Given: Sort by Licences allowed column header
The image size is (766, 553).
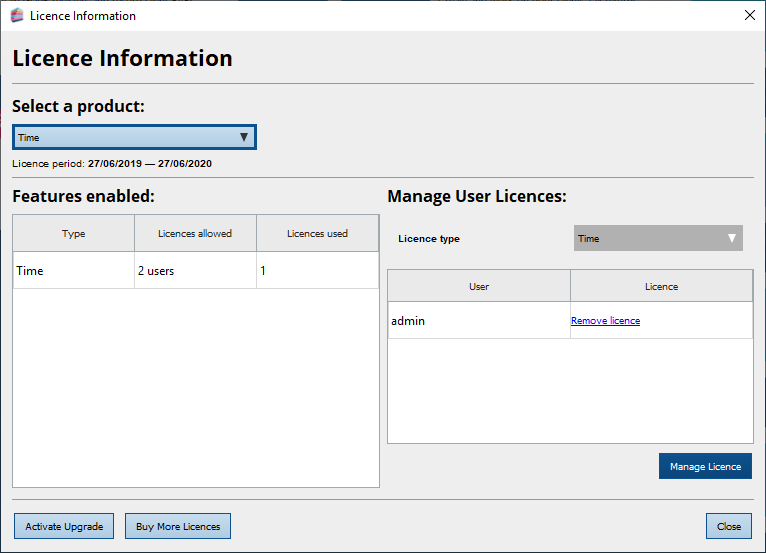Looking at the screenshot, I should (x=195, y=234).
